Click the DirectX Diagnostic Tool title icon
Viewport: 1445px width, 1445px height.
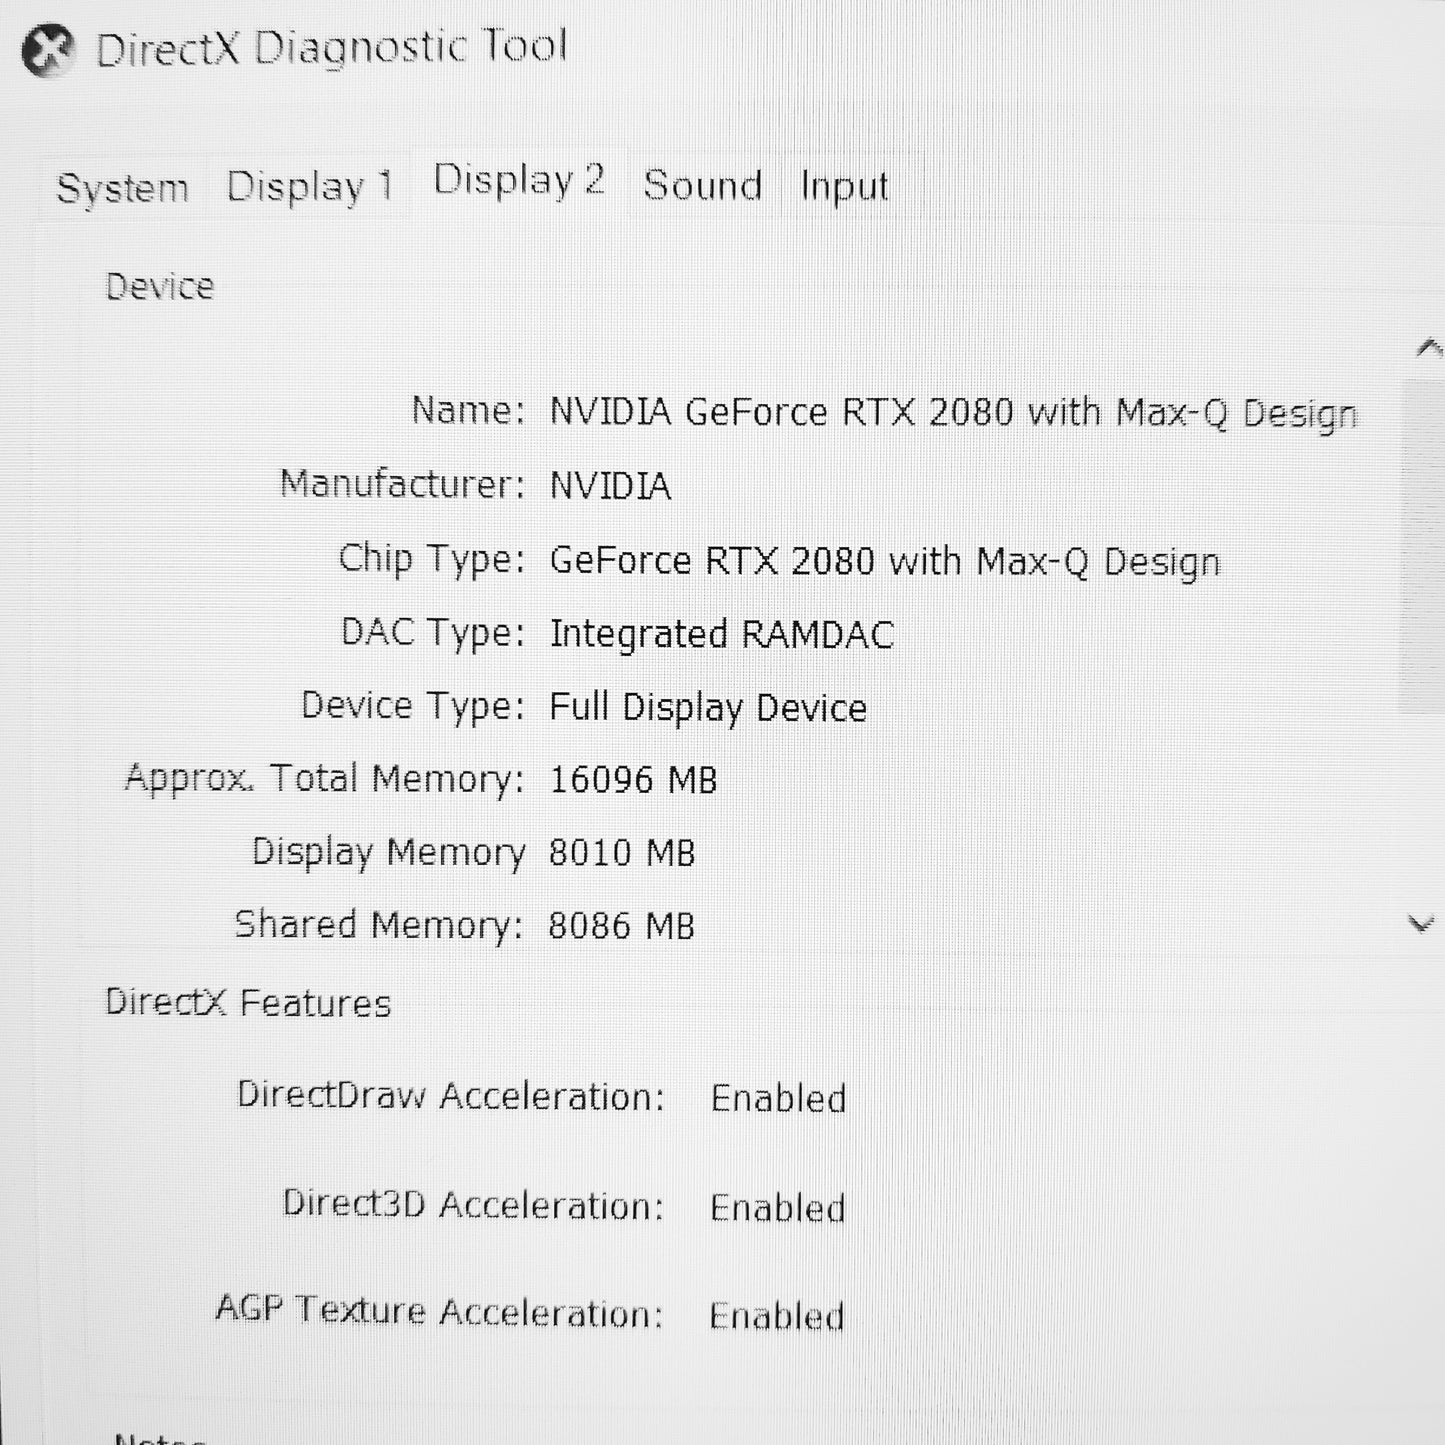point(47,50)
